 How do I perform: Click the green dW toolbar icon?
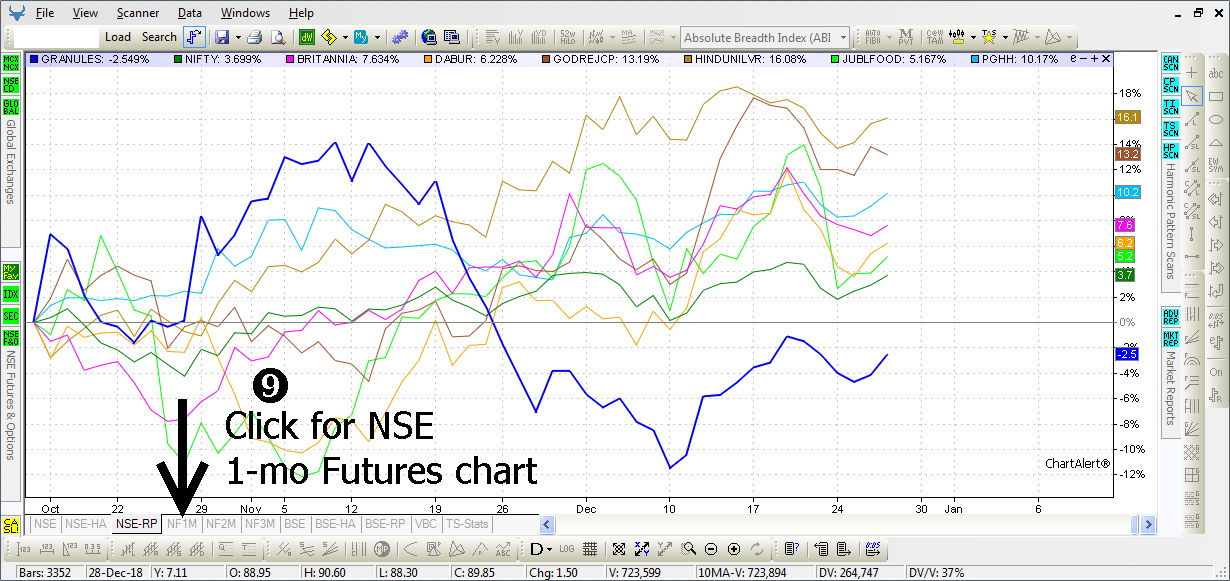click(x=307, y=37)
